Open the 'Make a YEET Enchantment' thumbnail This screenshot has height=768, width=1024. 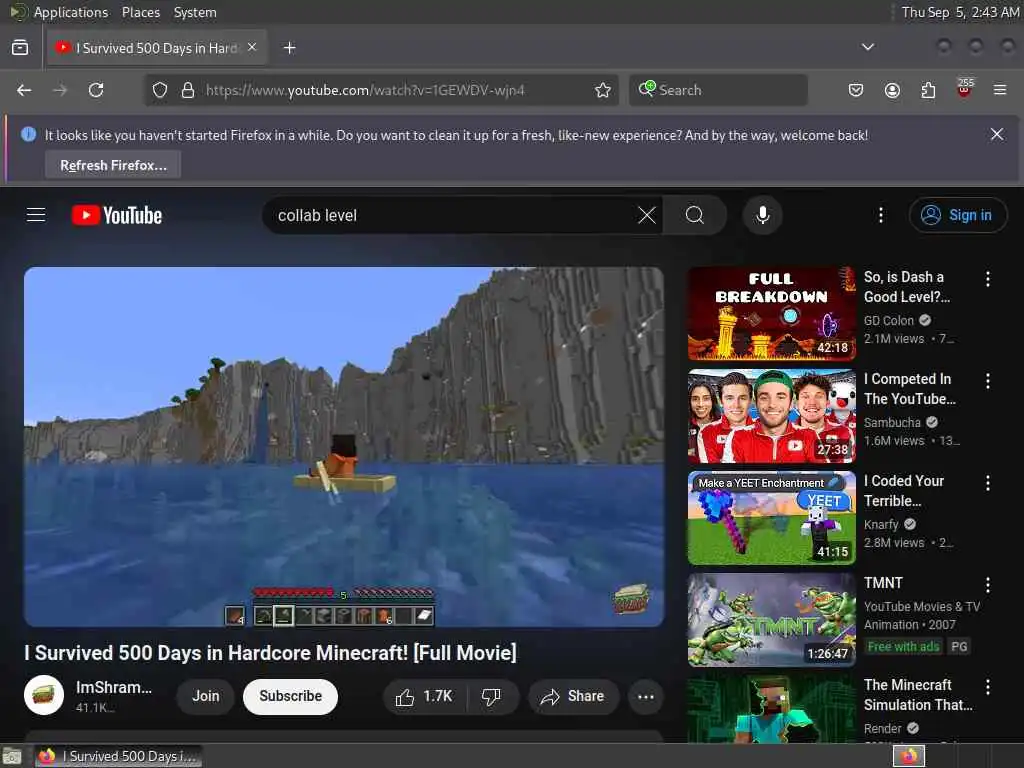pyautogui.click(x=771, y=518)
